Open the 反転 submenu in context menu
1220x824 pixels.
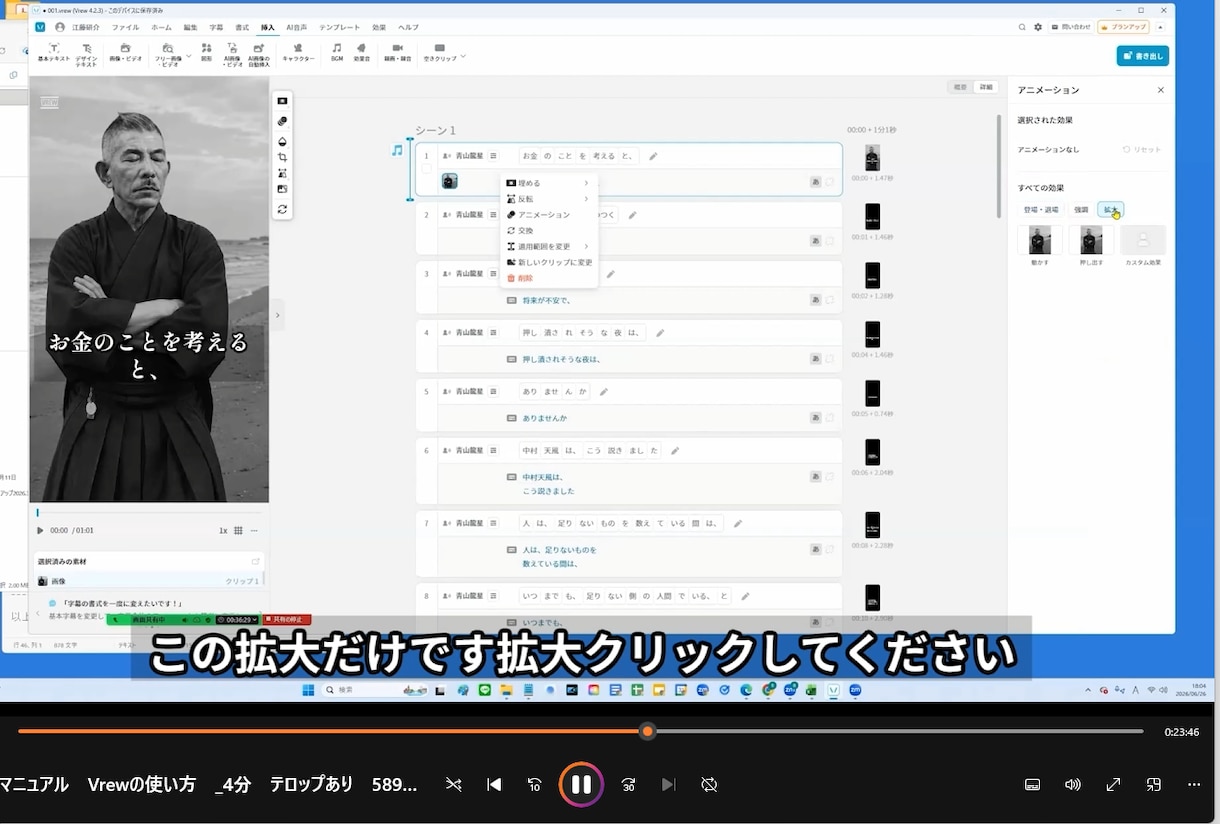(548, 199)
